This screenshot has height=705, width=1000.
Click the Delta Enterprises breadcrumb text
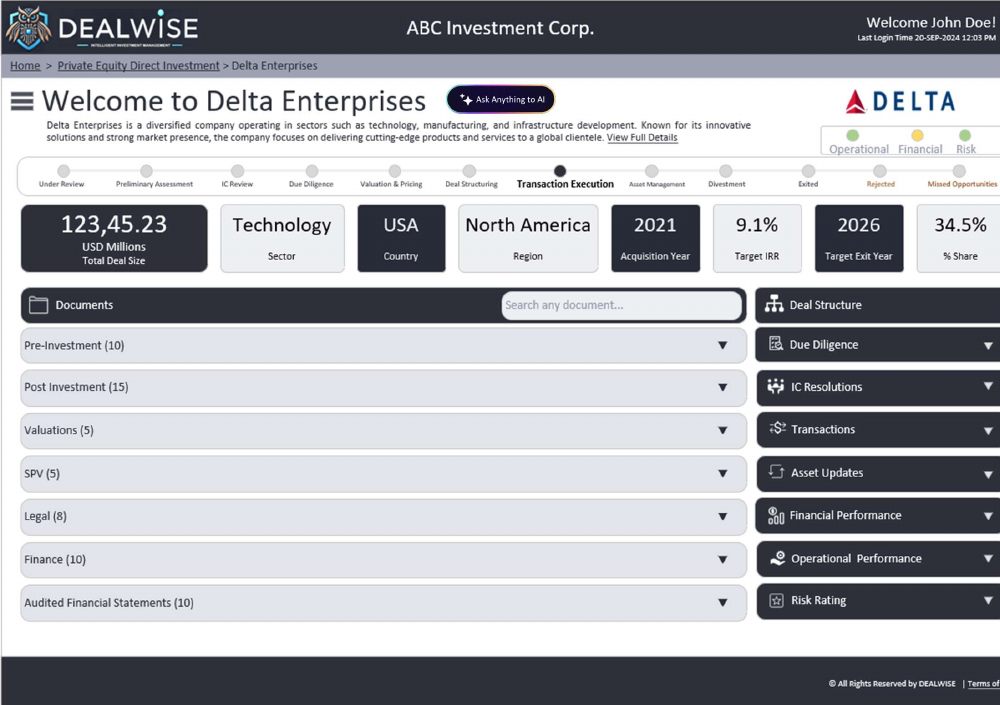click(274, 66)
